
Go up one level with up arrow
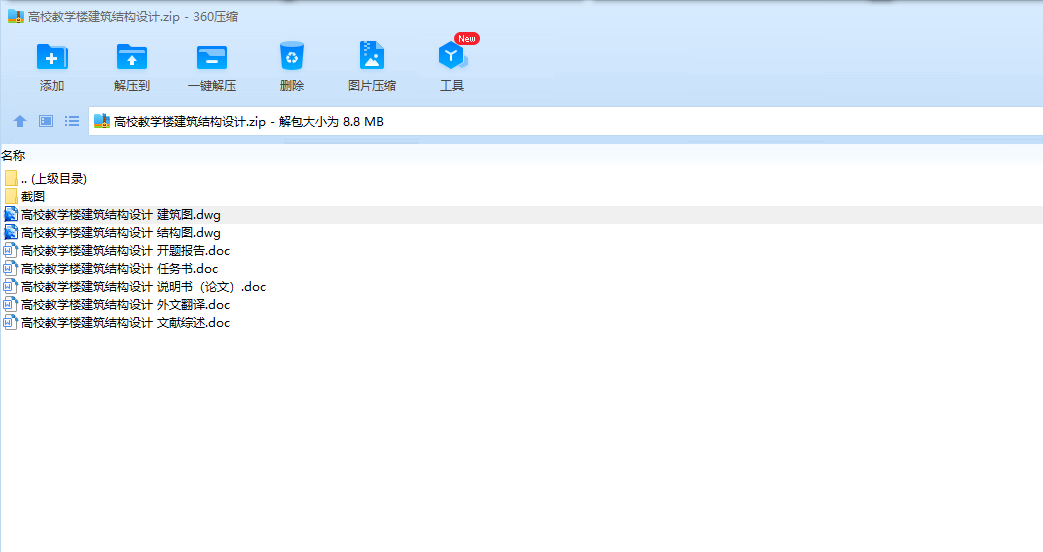20,121
